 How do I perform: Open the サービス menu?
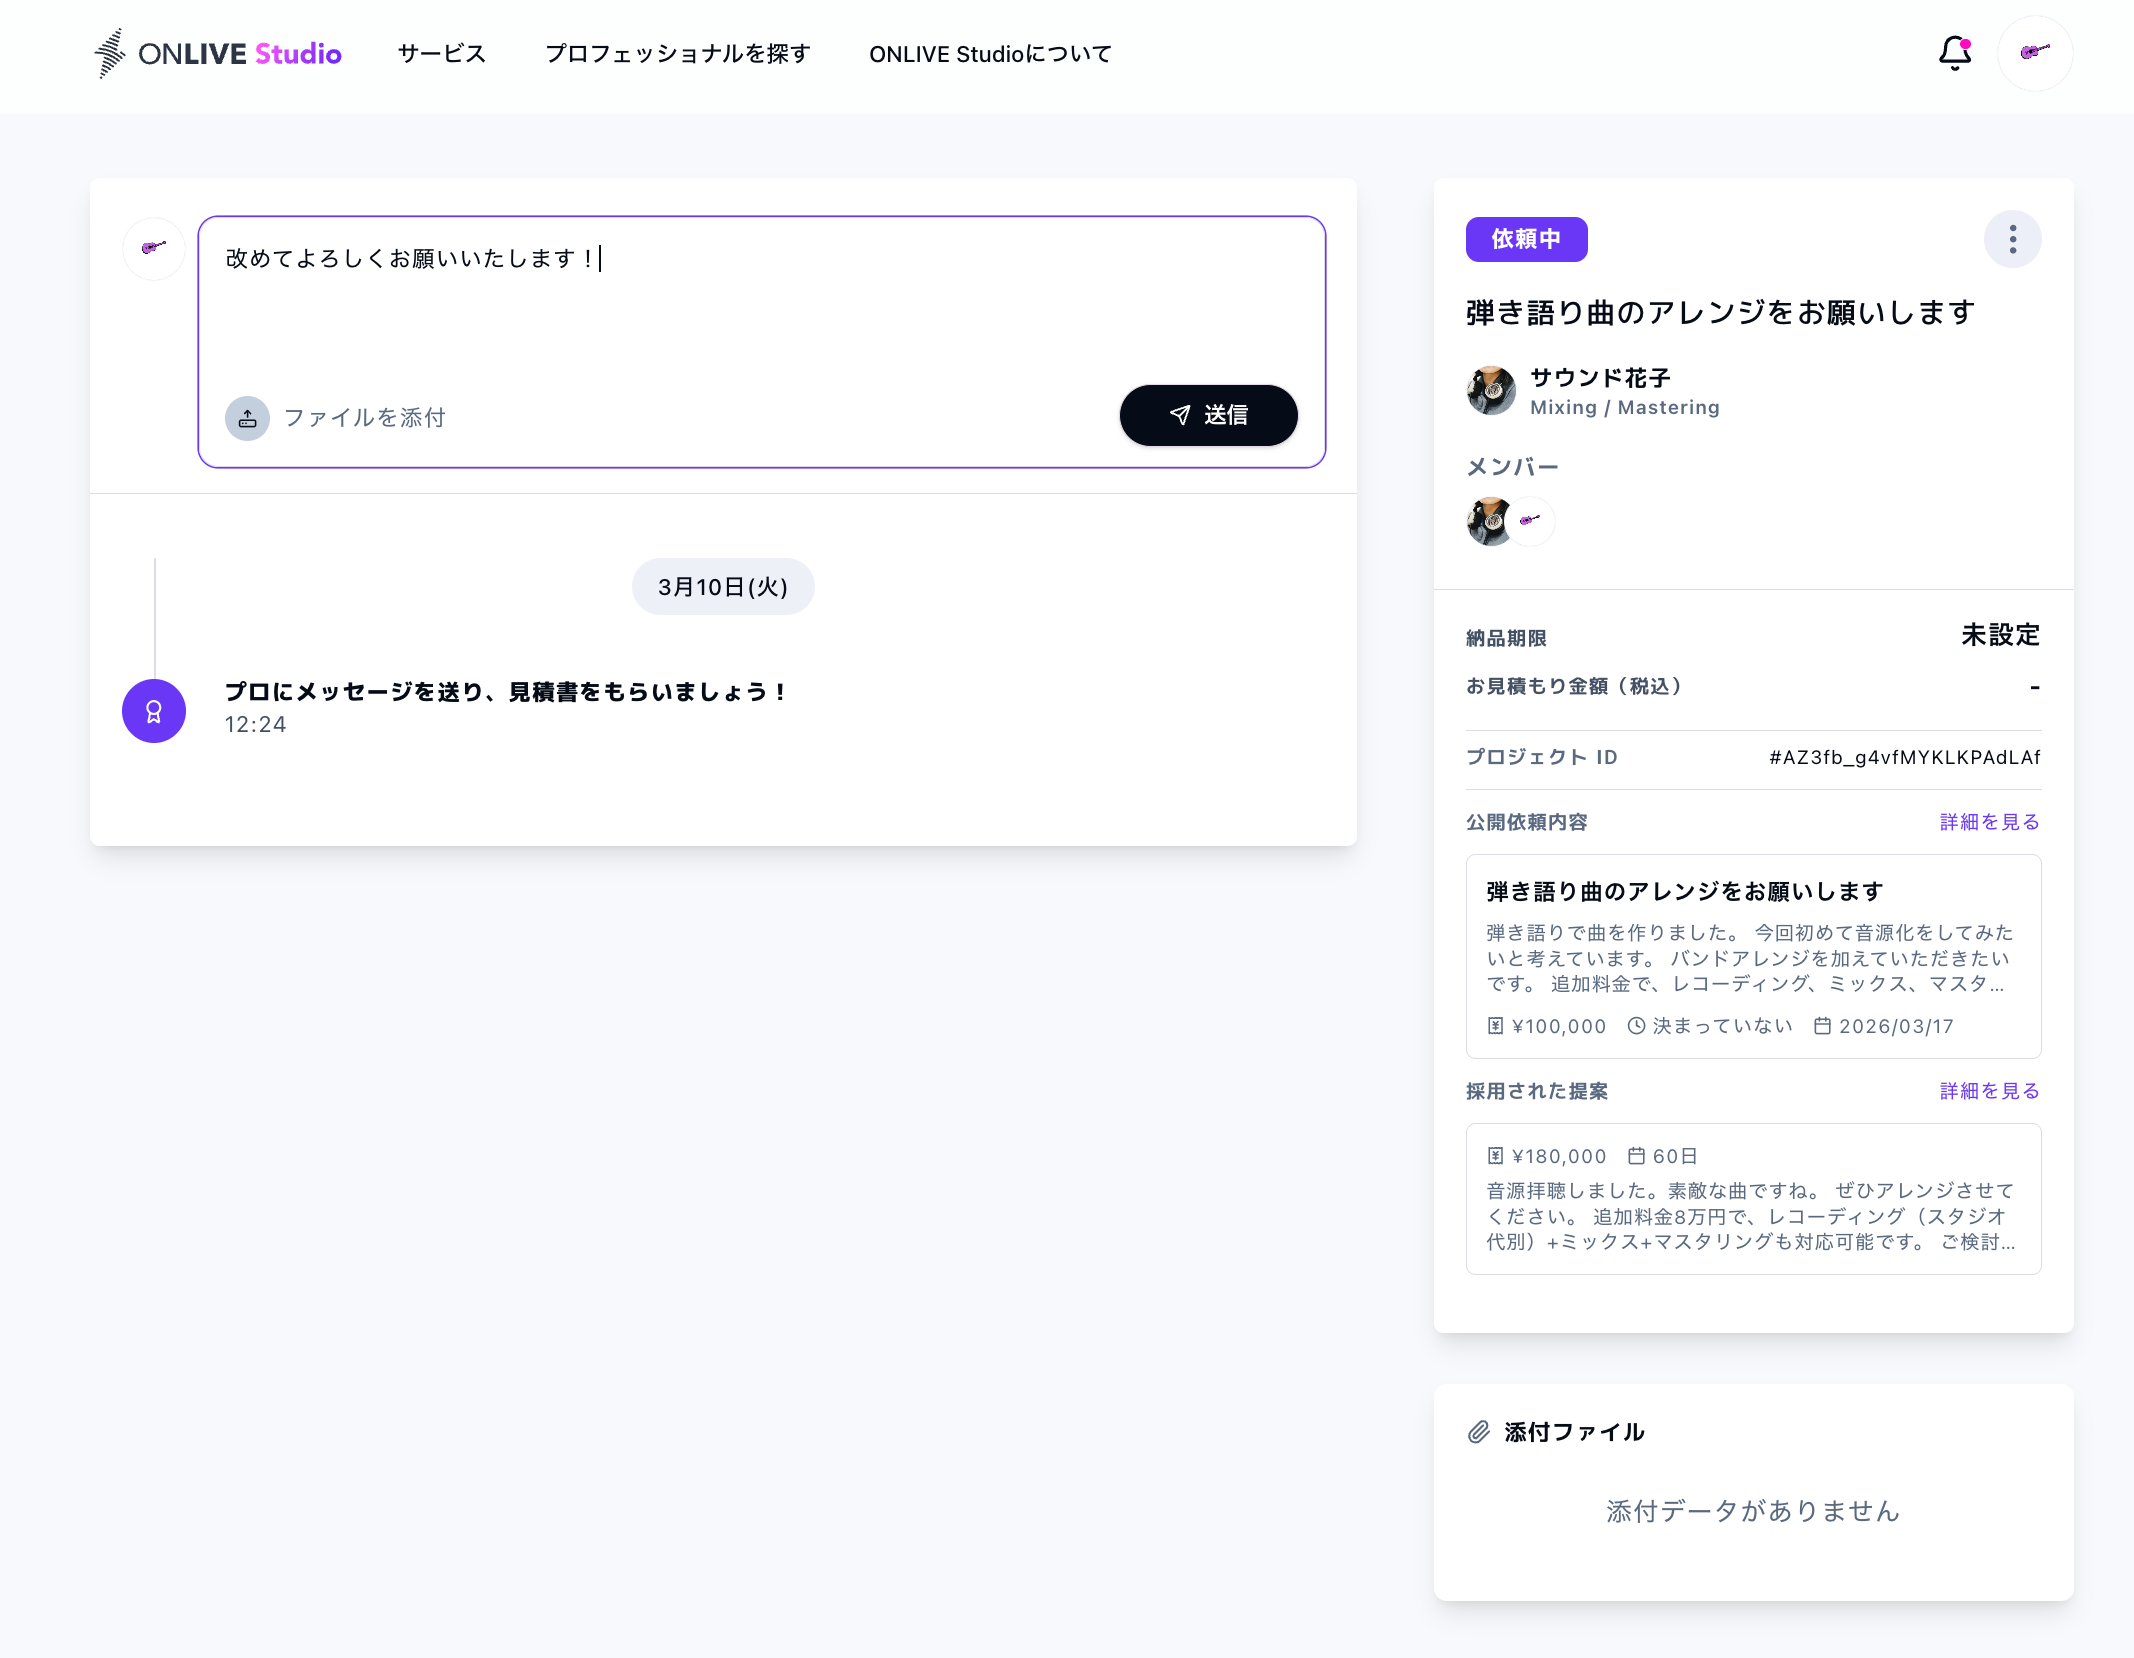[x=441, y=54]
